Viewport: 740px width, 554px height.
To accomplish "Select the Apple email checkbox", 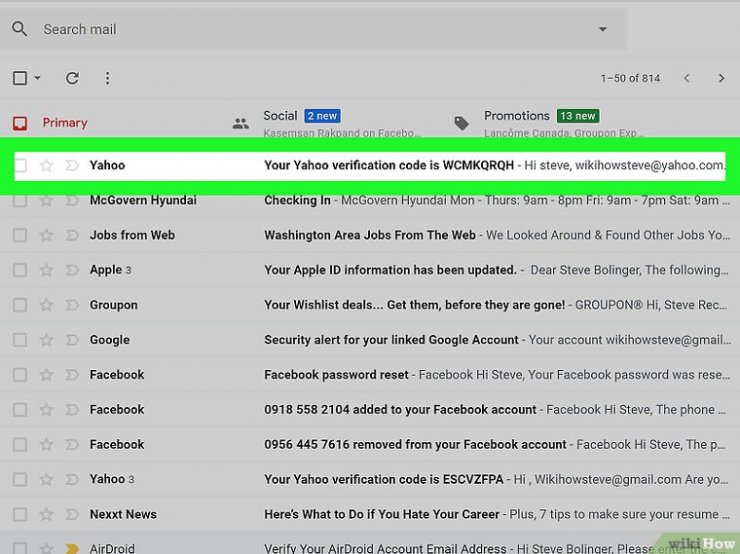I will click(x=20, y=270).
